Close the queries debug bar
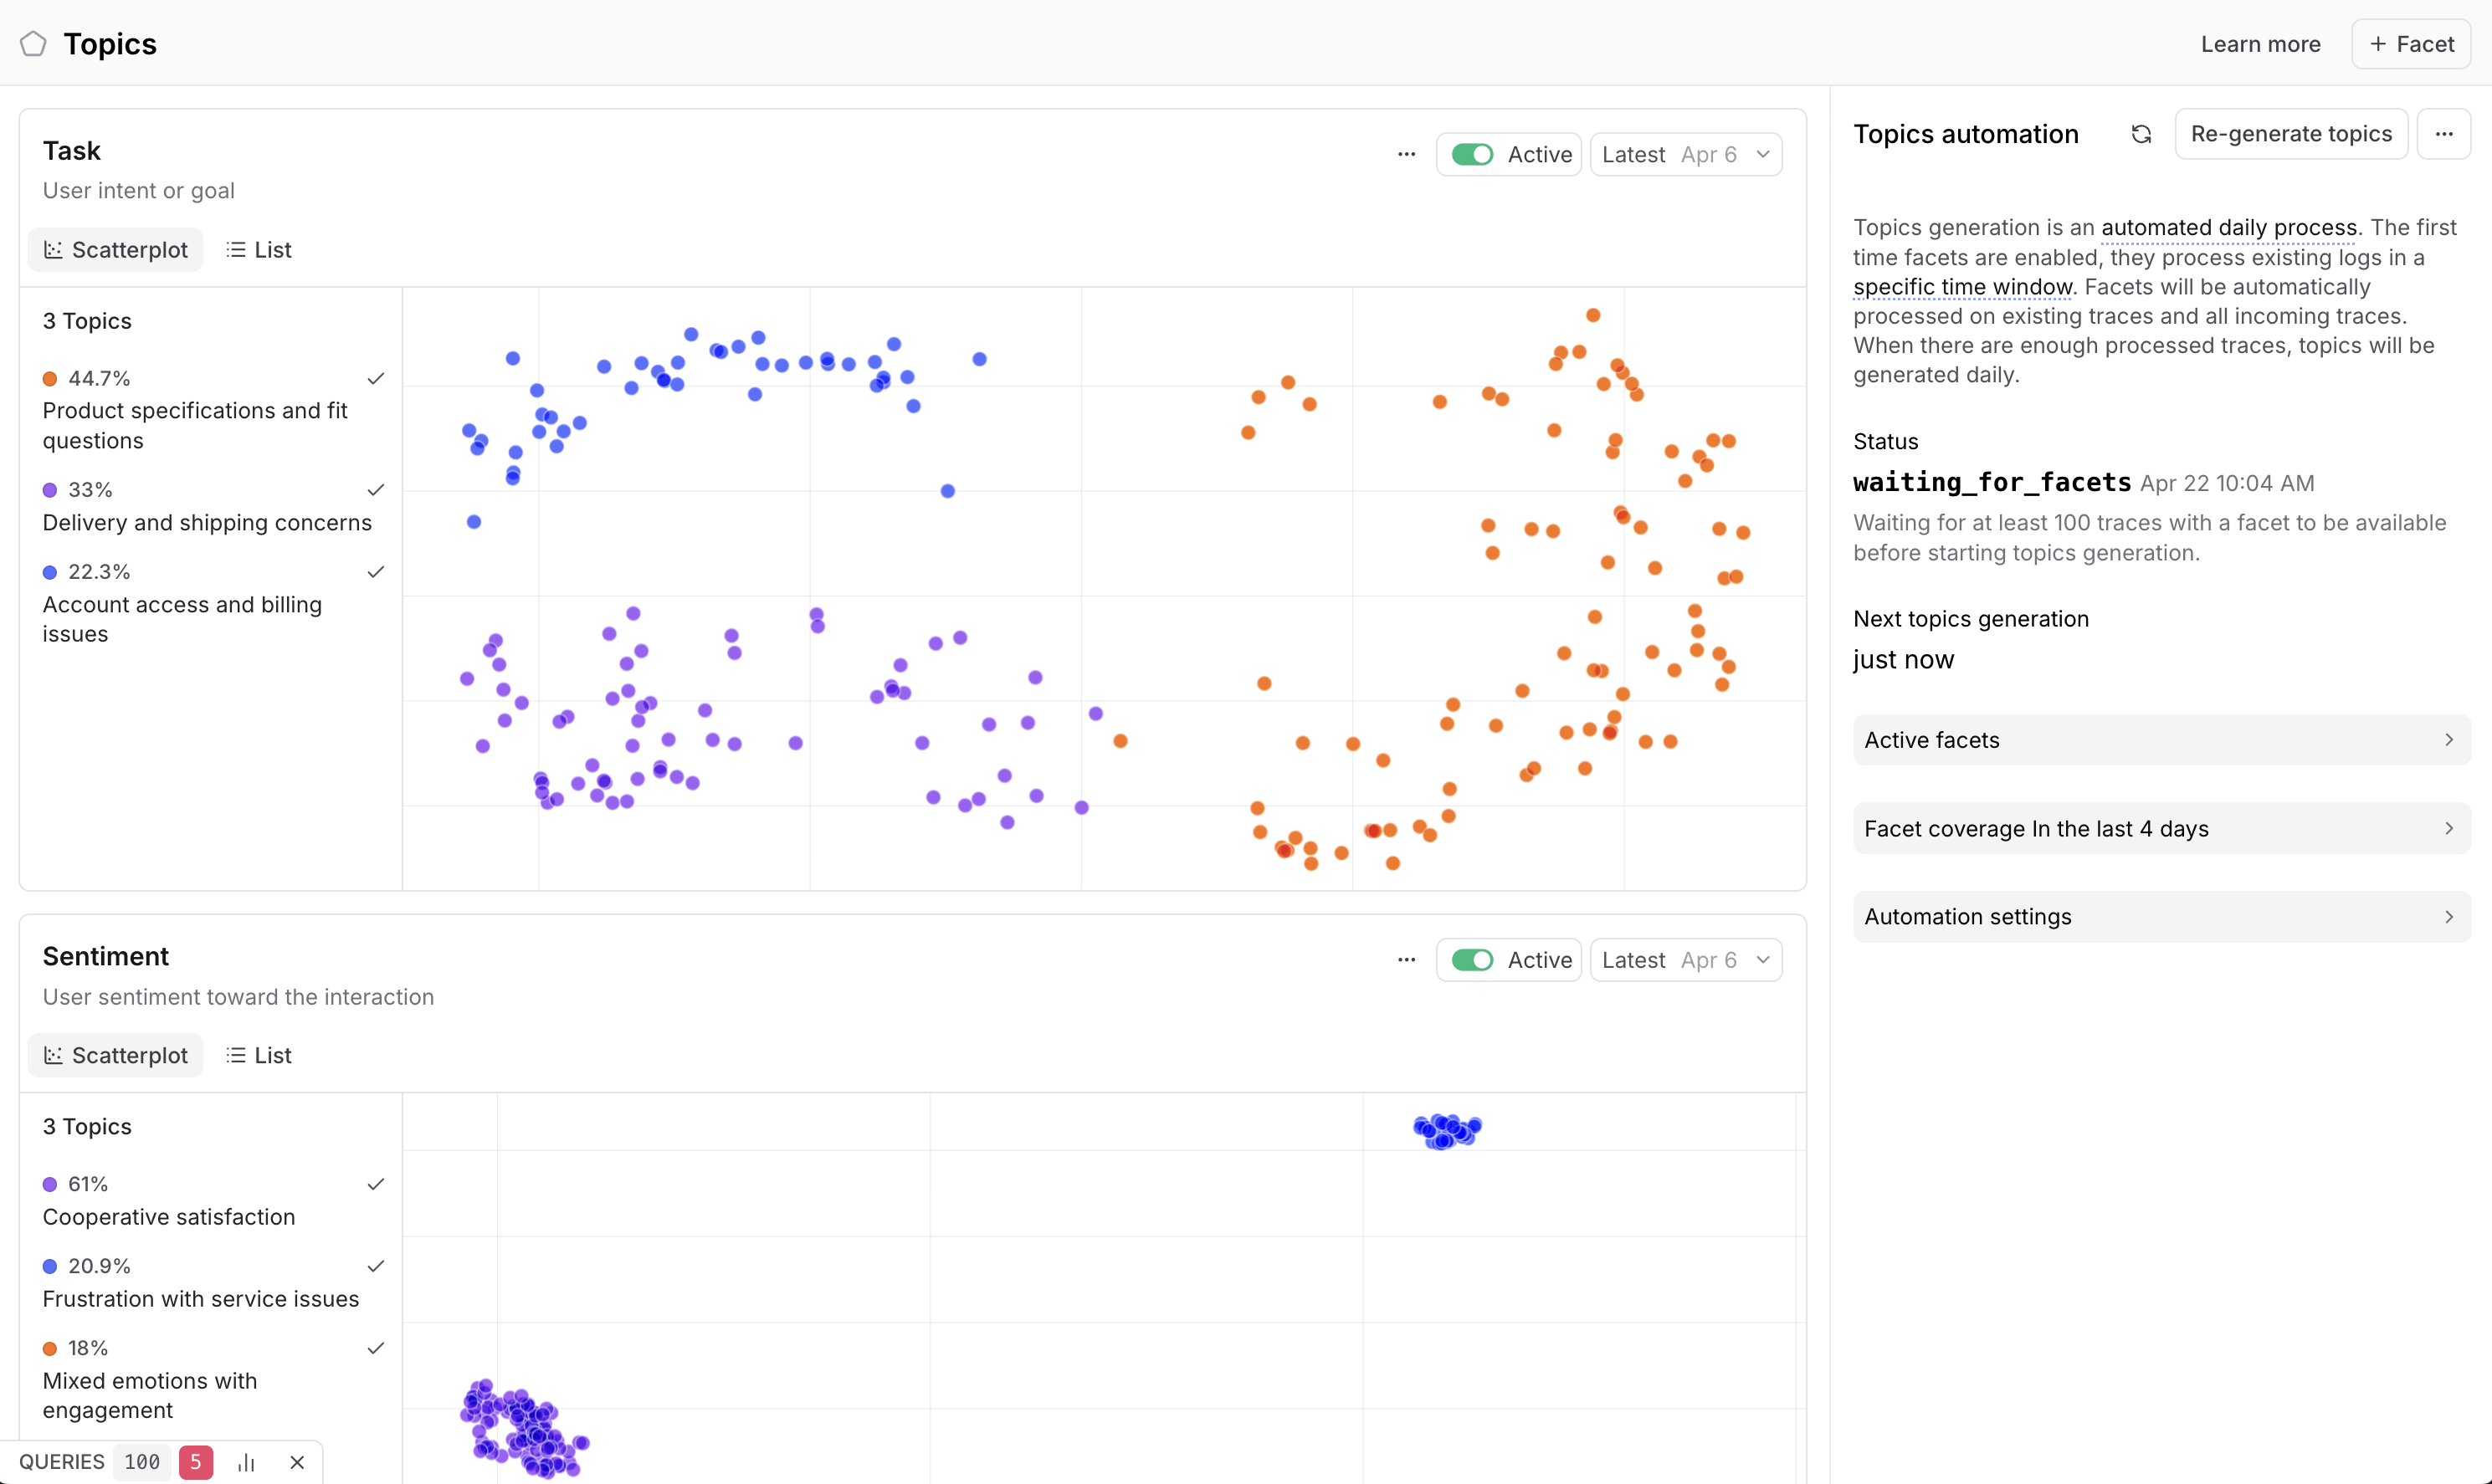Image resolution: width=2492 pixels, height=1484 pixels. click(297, 1462)
